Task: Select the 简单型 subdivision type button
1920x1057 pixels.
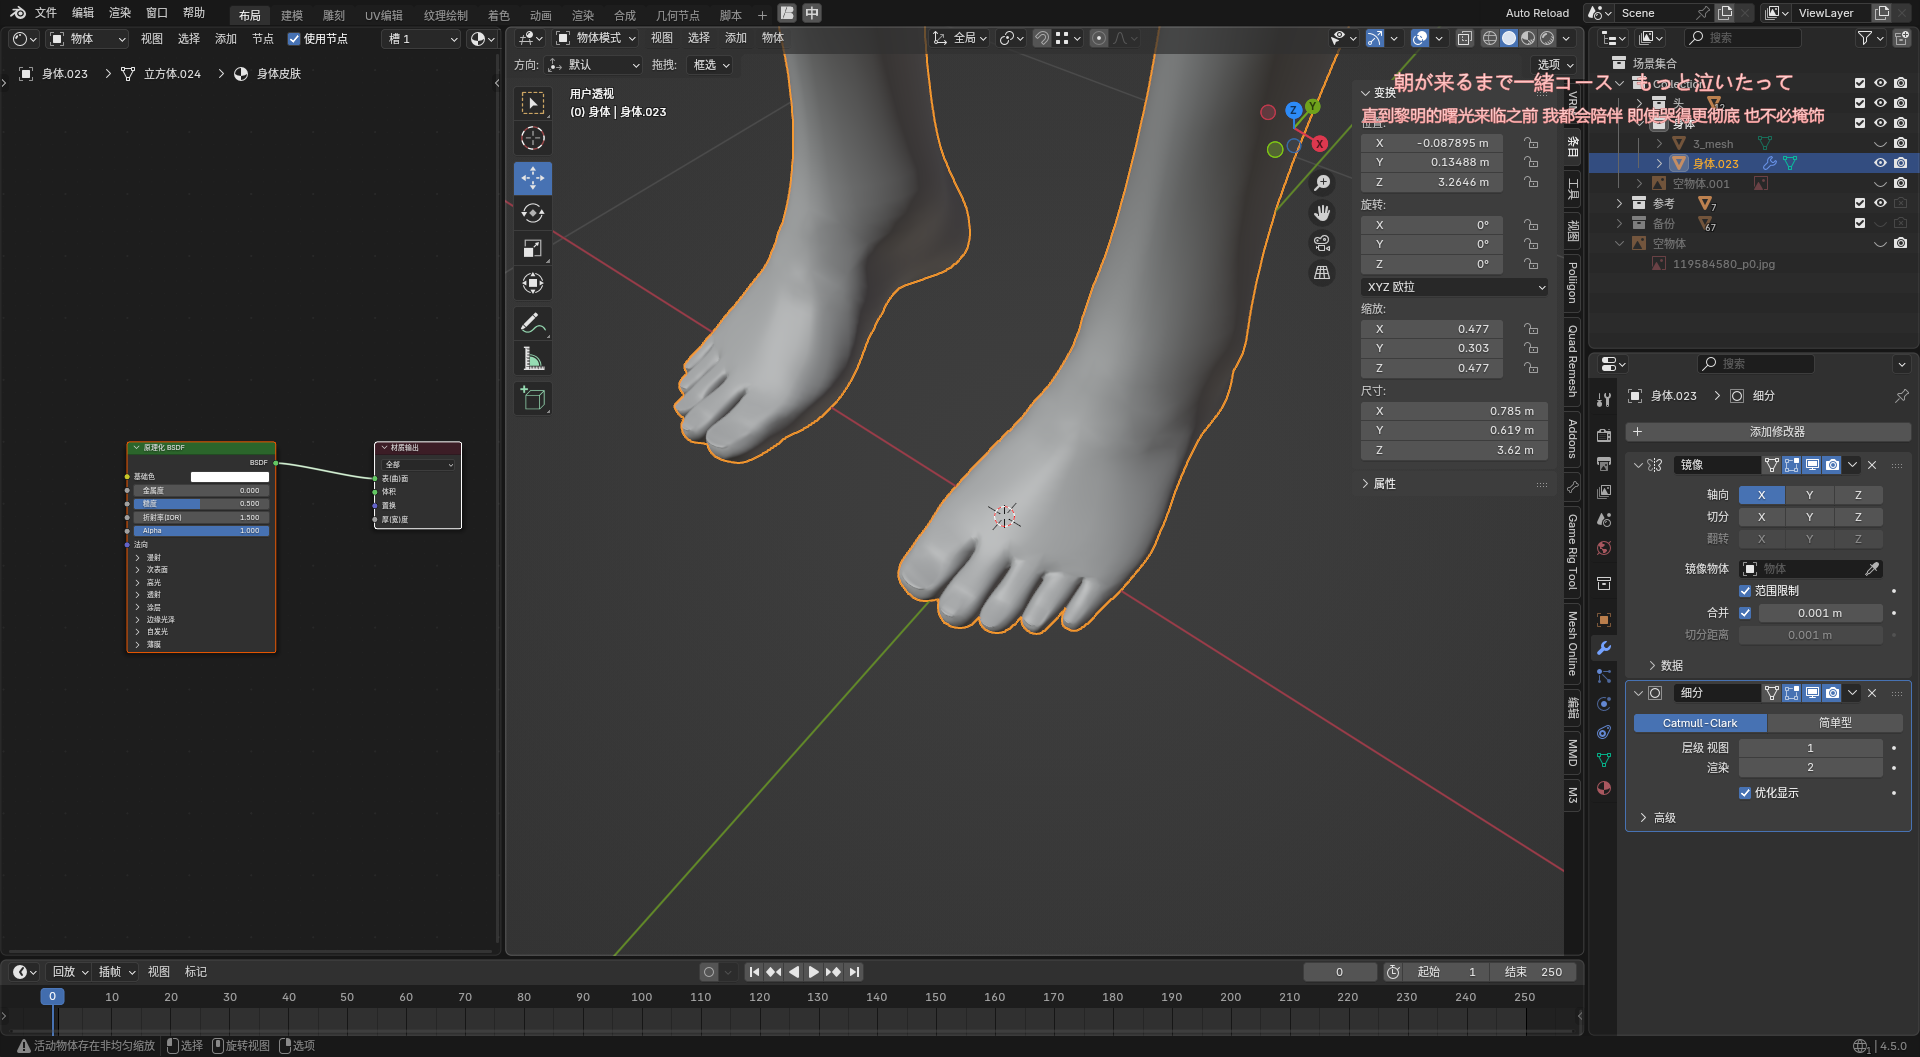Action: pos(1834,723)
